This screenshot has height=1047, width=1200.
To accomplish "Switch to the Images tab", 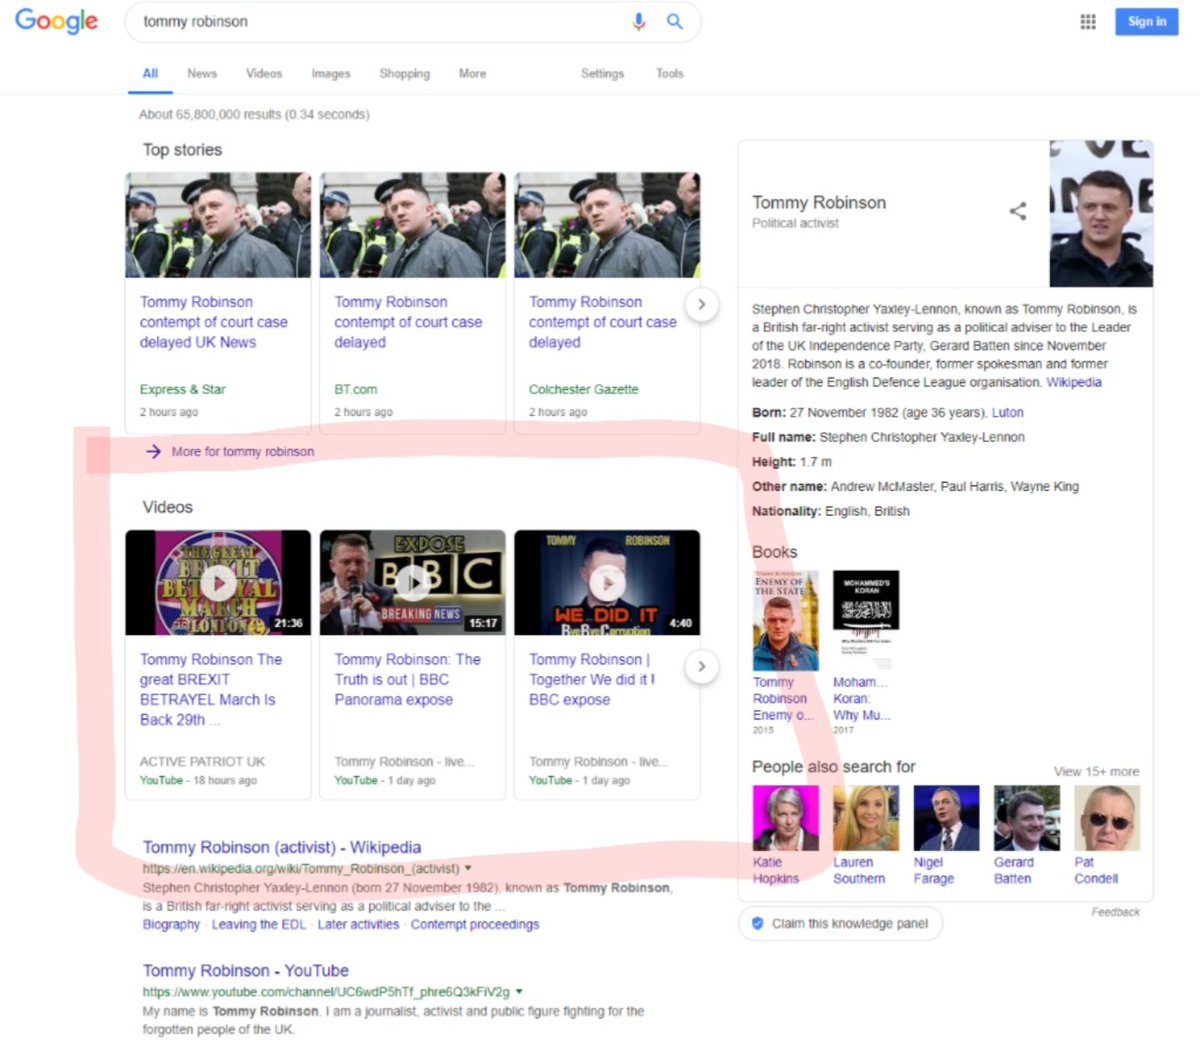I will pyautogui.click(x=331, y=73).
